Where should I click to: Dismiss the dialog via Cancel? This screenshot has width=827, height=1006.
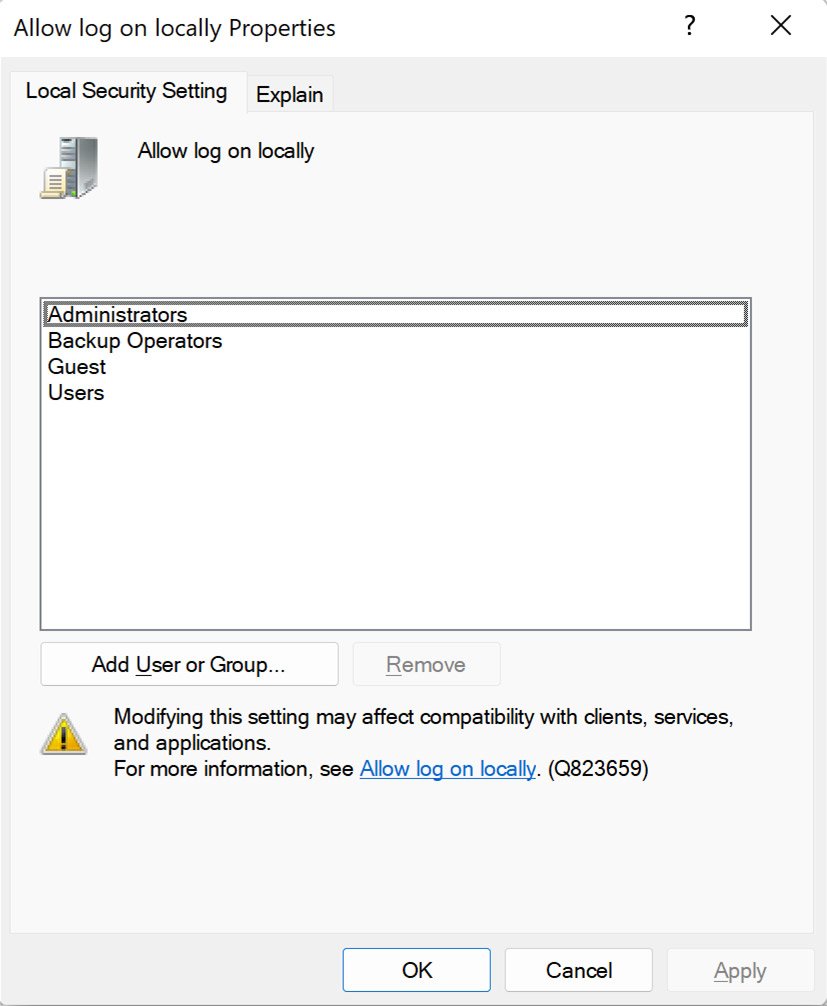point(578,969)
